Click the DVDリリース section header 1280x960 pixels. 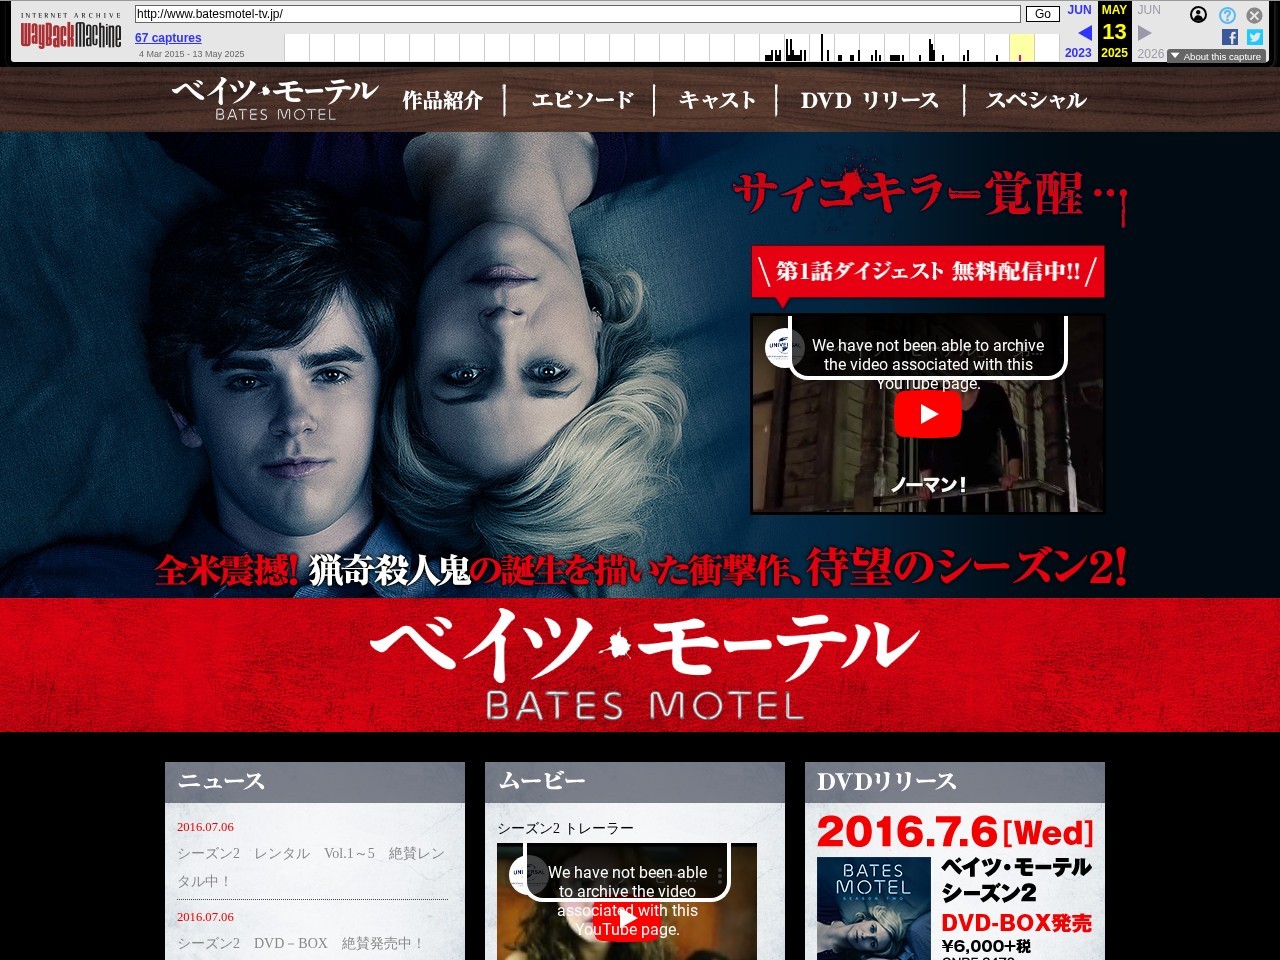955,782
